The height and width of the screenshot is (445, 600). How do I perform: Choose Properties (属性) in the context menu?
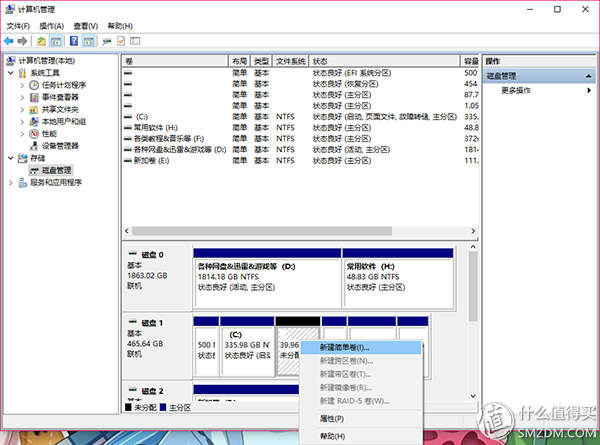[x=331, y=418]
